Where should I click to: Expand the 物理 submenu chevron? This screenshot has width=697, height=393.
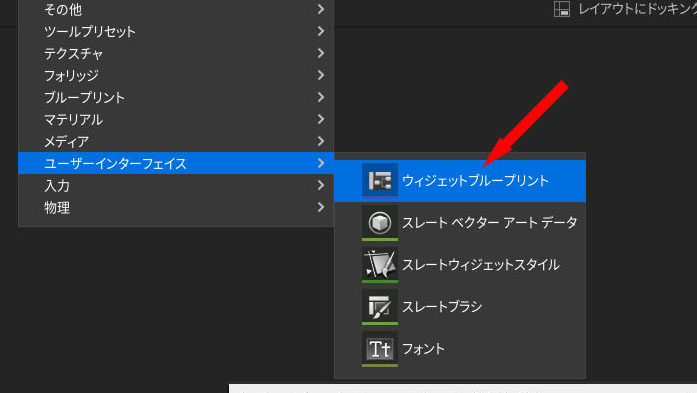[x=320, y=207]
